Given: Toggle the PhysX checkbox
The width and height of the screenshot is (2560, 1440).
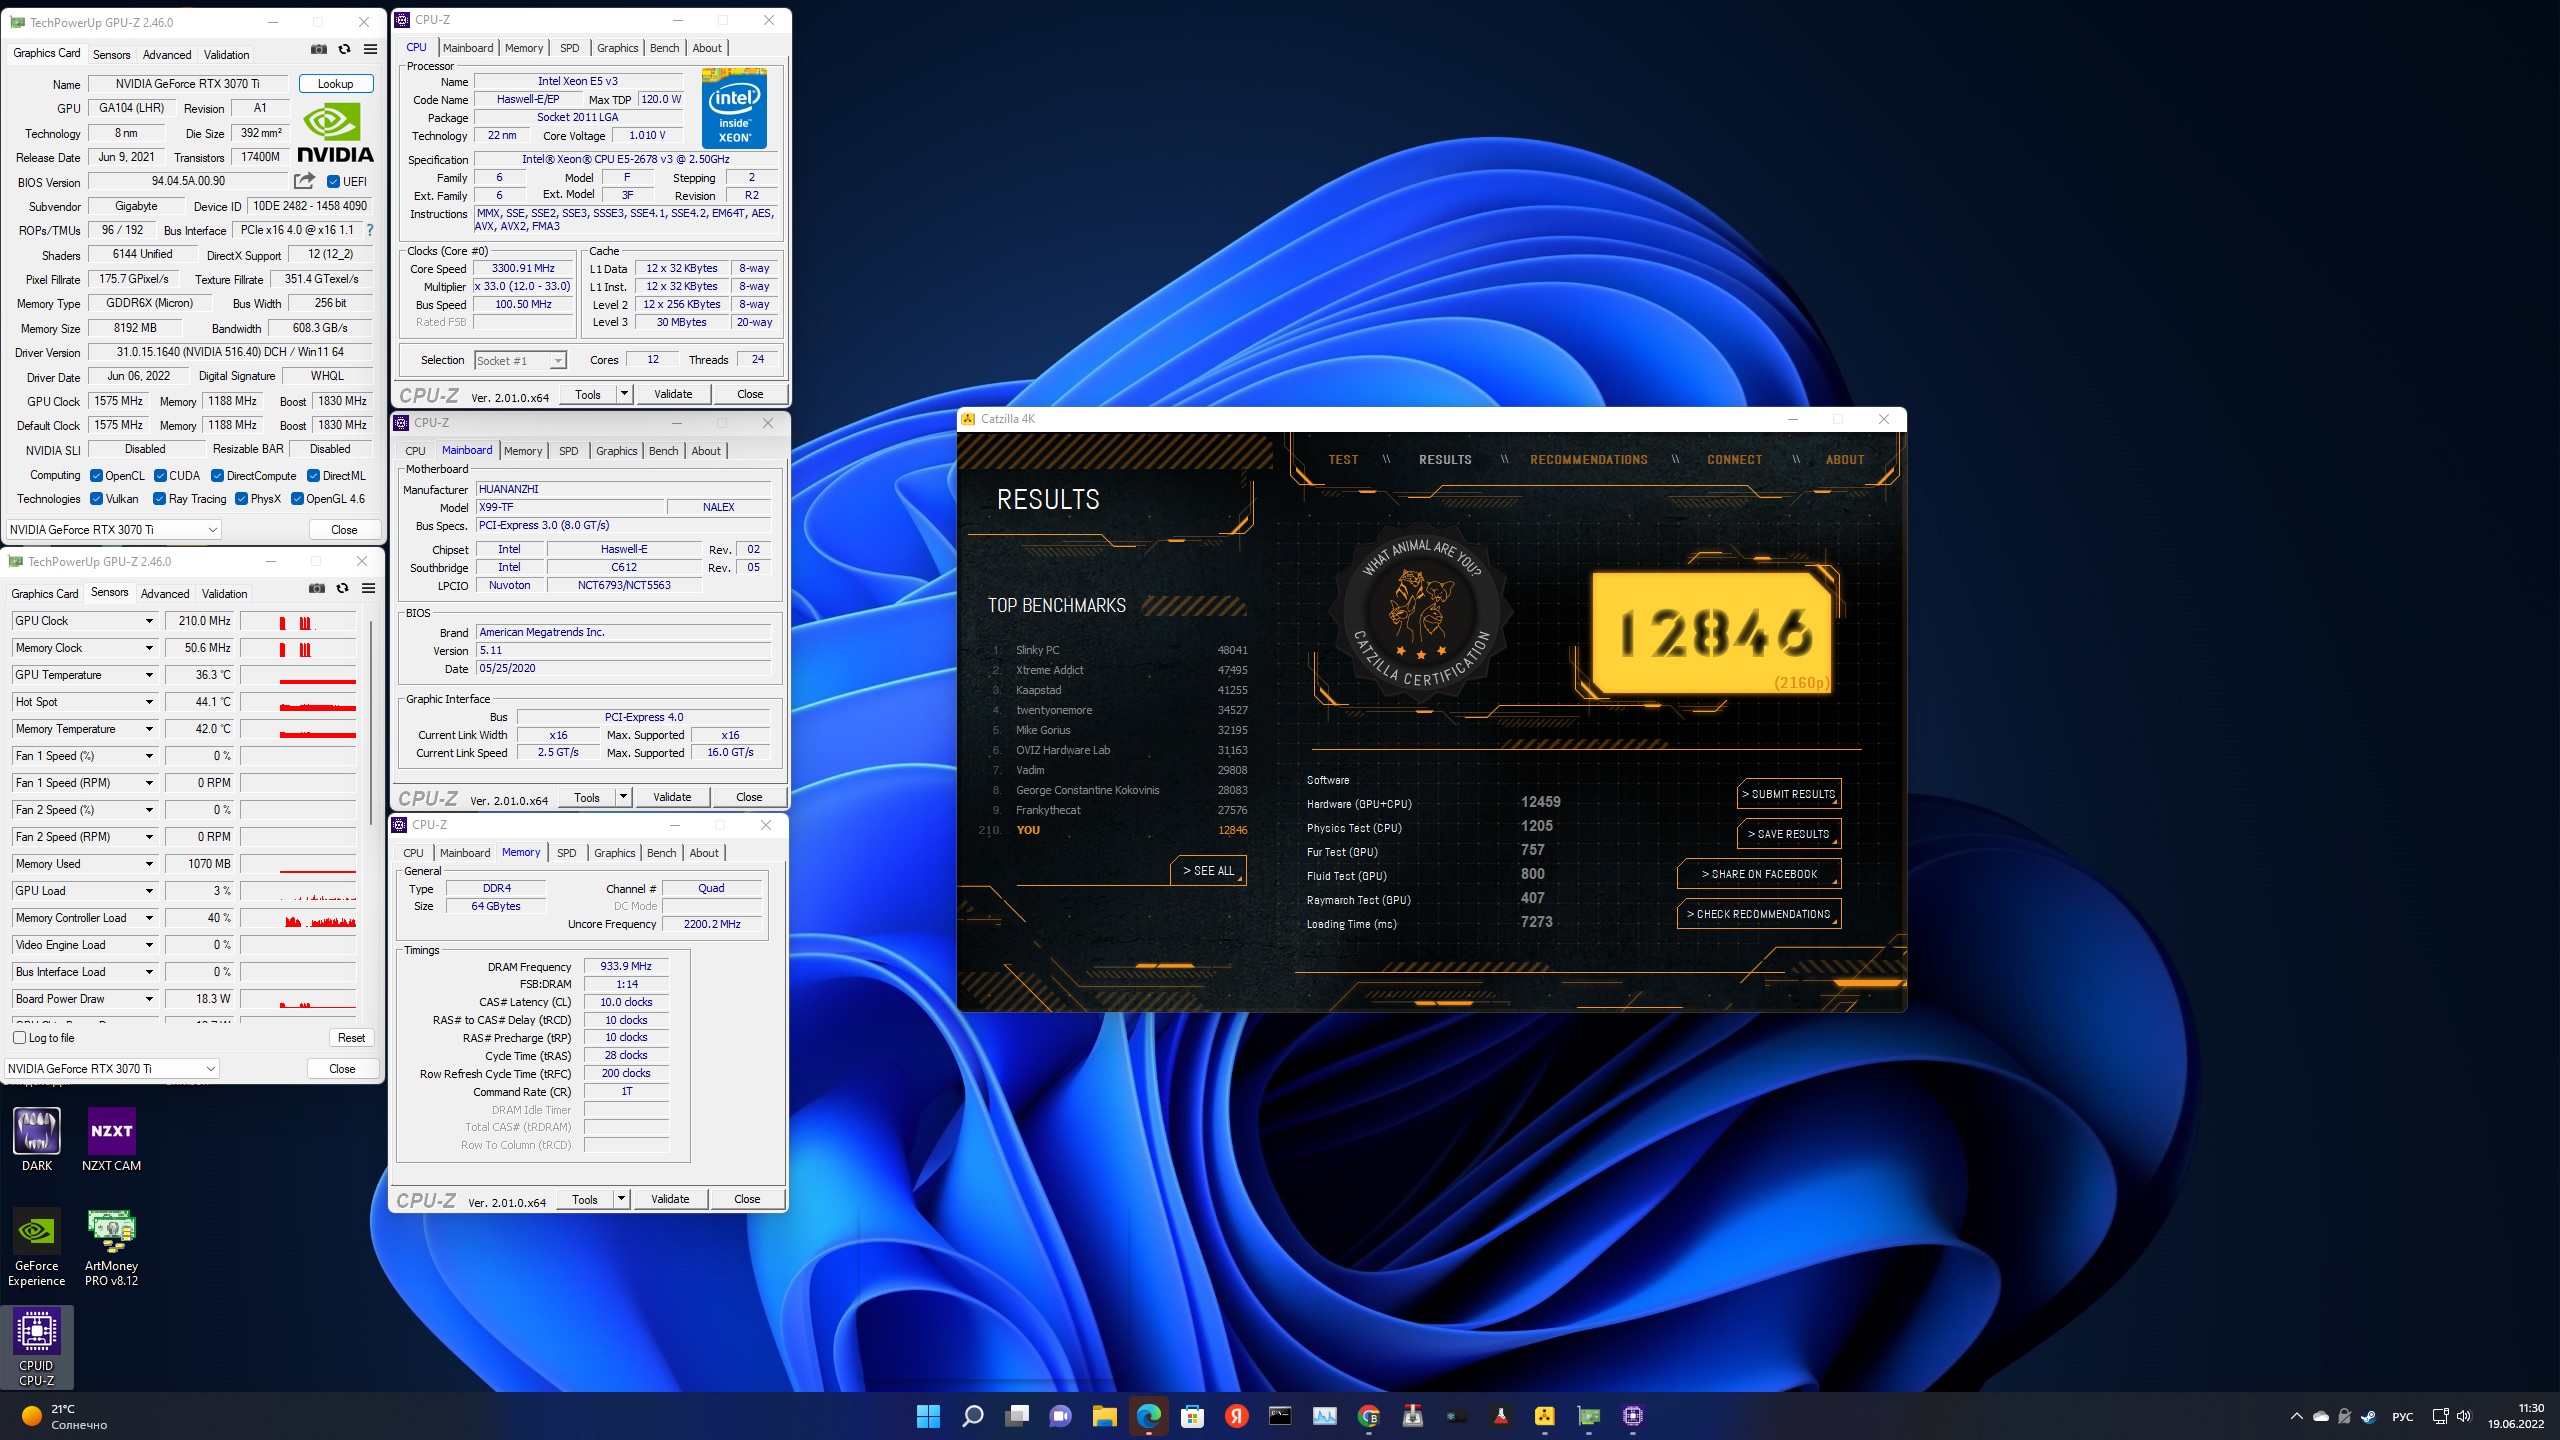Looking at the screenshot, I should coord(241,499).
